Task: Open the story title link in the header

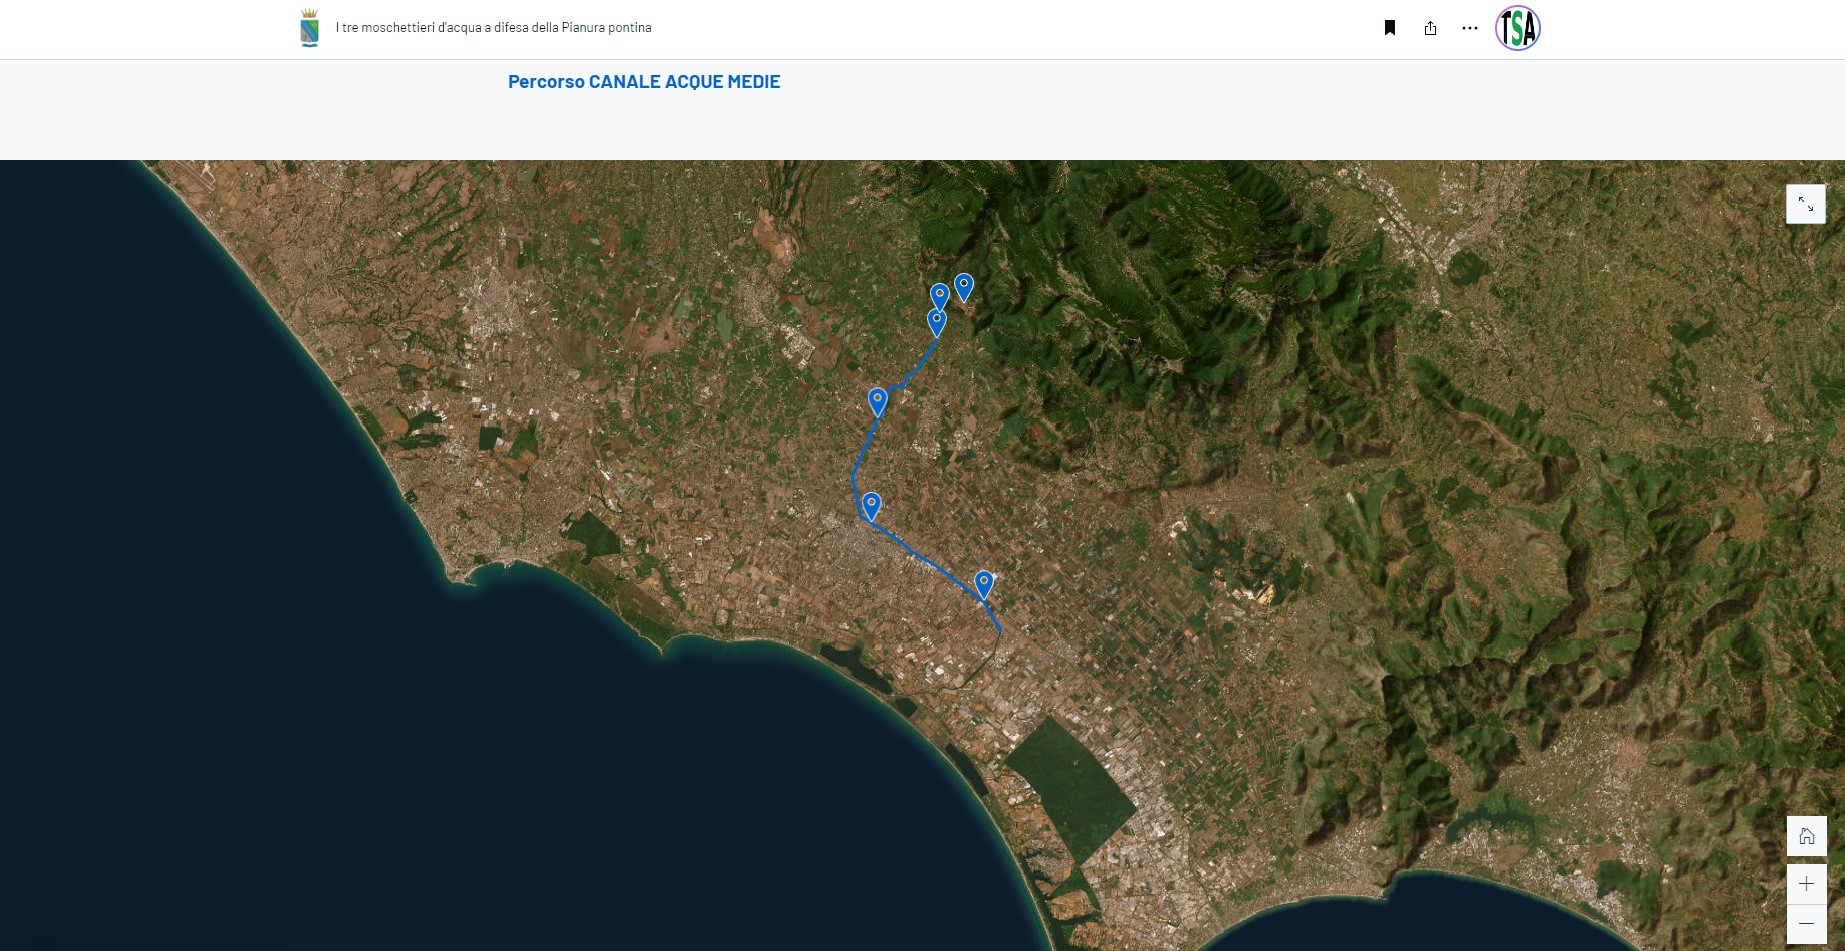Action: tap(493, 28)
